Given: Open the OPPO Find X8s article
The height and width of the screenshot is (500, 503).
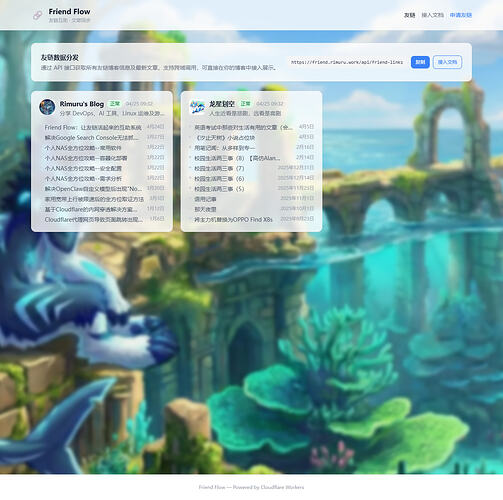Looking at the screenshot, I should pos(233,220).
